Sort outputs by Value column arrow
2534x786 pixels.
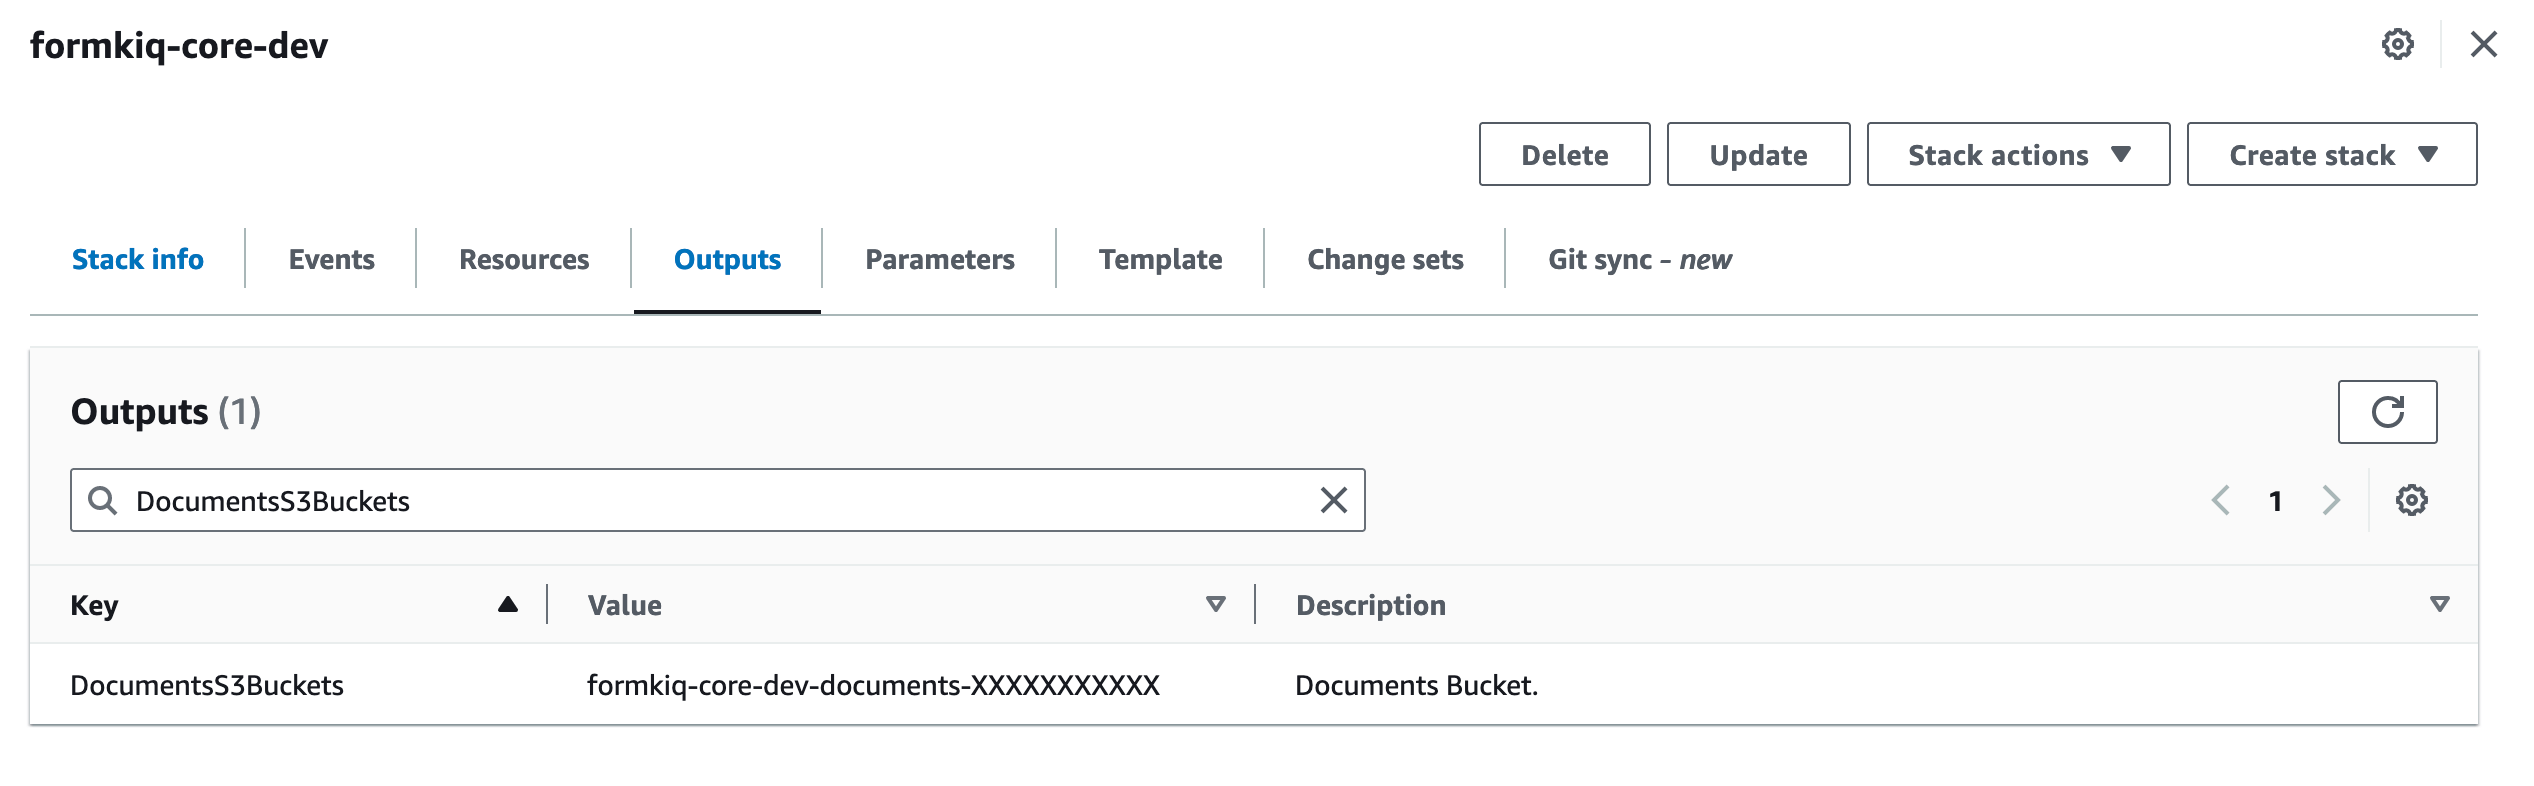[x=1216, y=604]
